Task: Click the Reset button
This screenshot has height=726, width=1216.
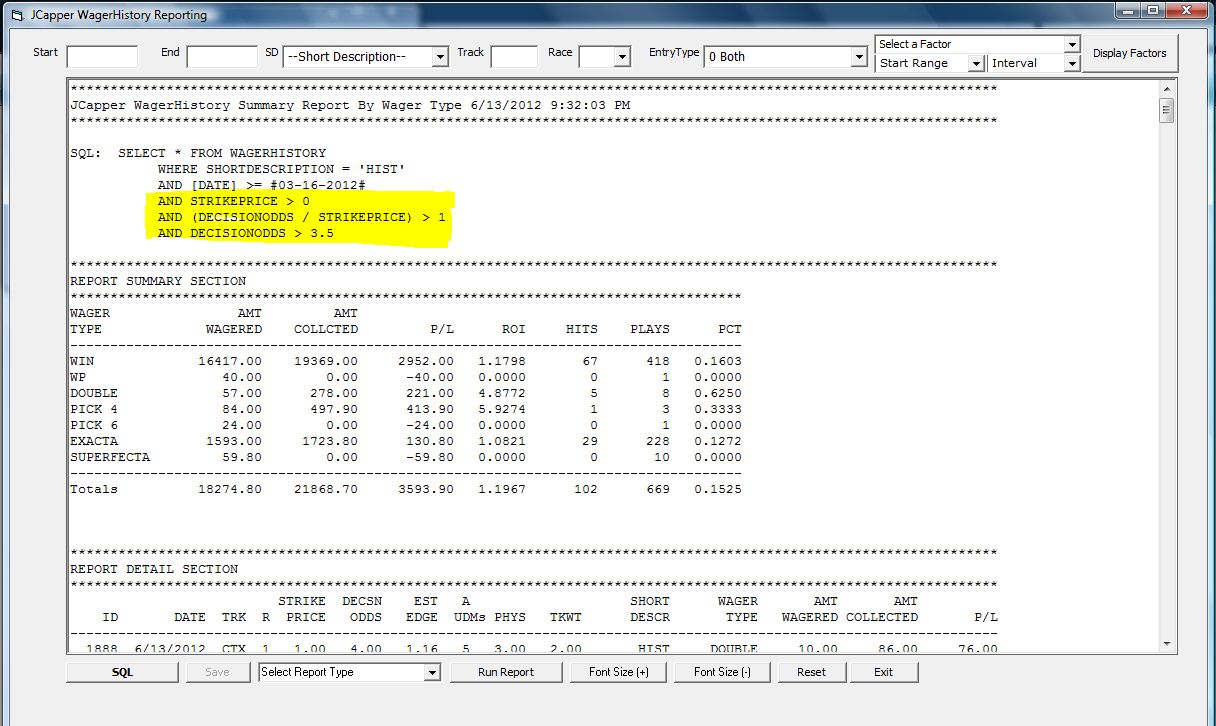Action: (811, 672)
